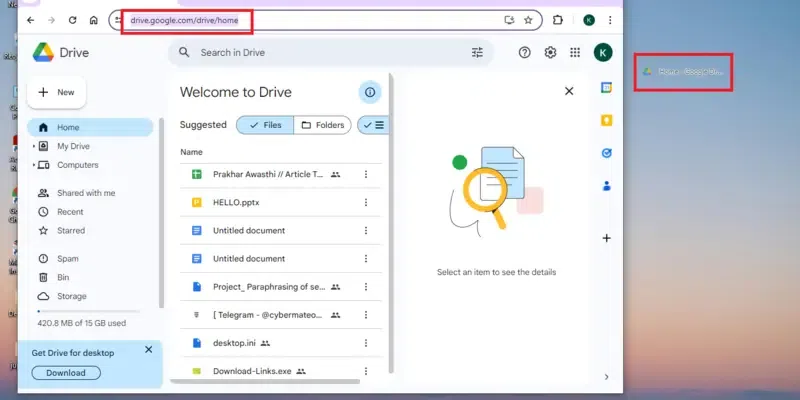Hide side panel with chevron arrow
Viewport: 800px width, 400px height.
(x=606, y=377)
